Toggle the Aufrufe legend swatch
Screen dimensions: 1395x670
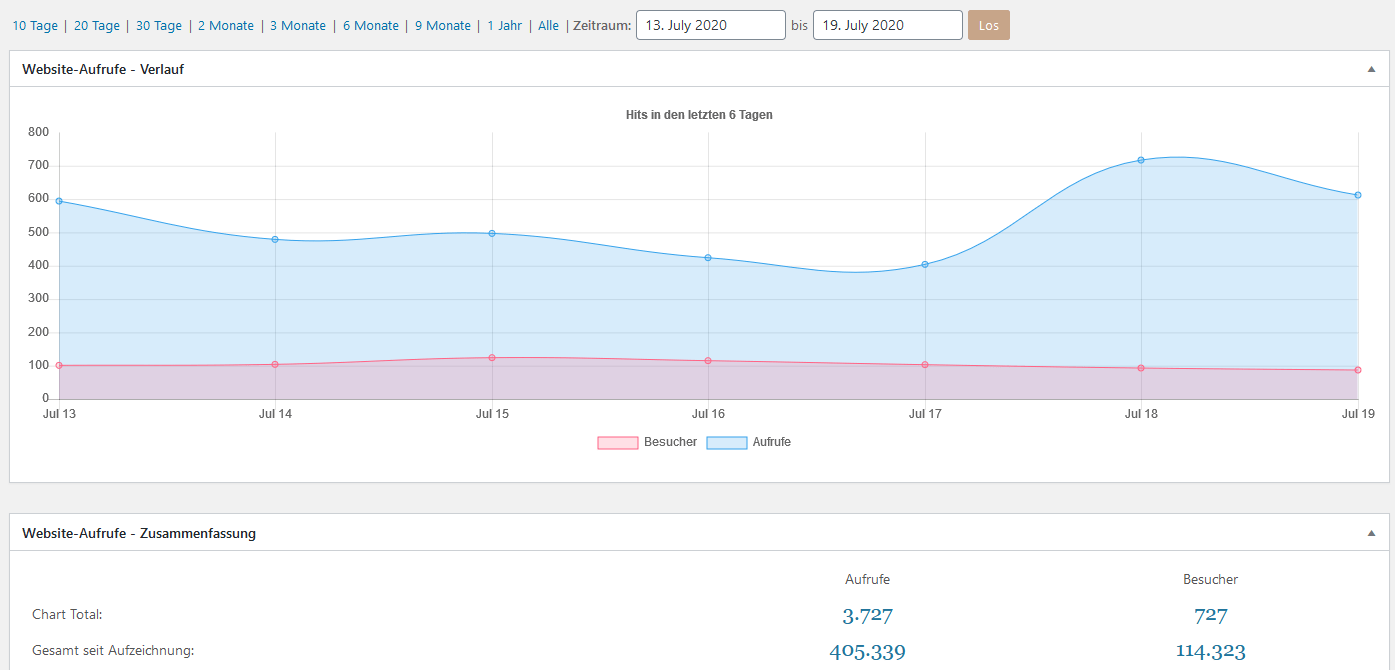(x=727, y=443)
